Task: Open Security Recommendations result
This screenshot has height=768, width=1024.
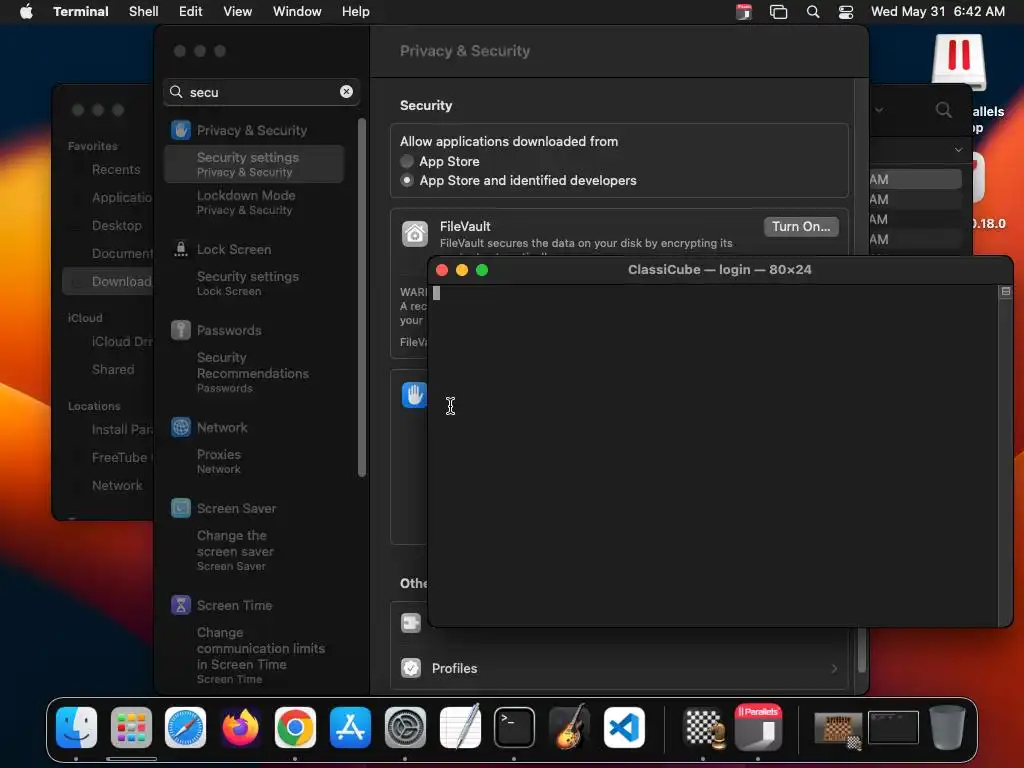Action: 253,372
